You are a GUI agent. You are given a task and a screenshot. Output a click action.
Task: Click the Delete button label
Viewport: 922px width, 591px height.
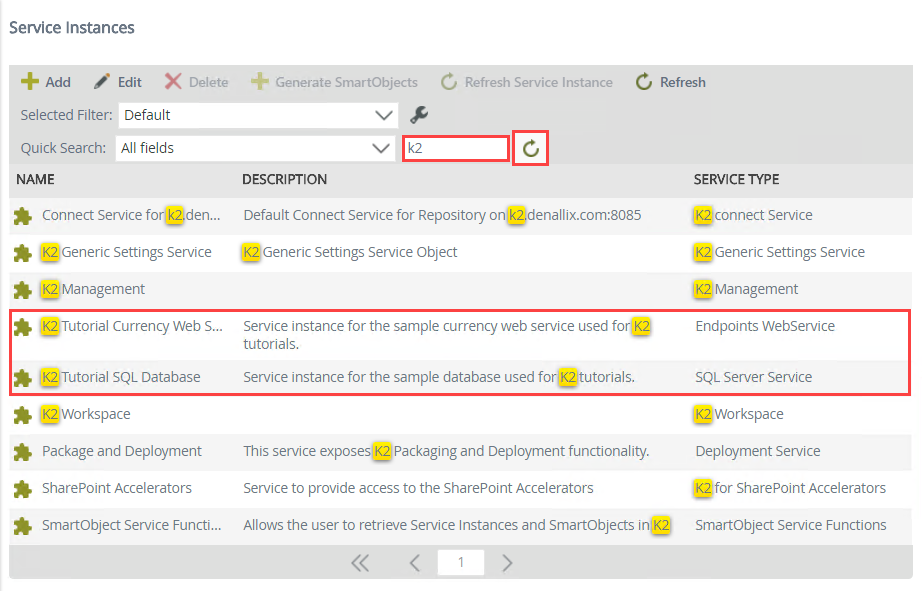[x=209, y=82]
